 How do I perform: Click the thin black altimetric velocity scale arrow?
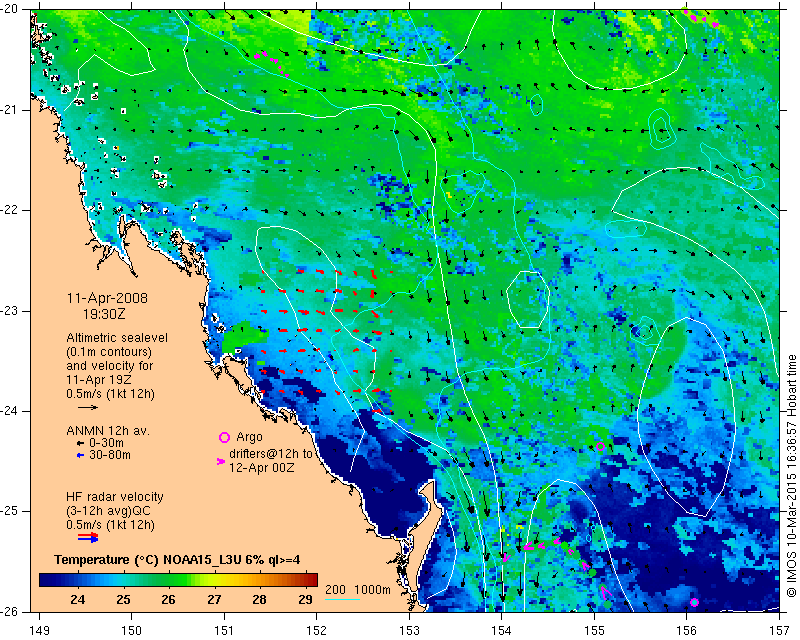pos(88,407)
